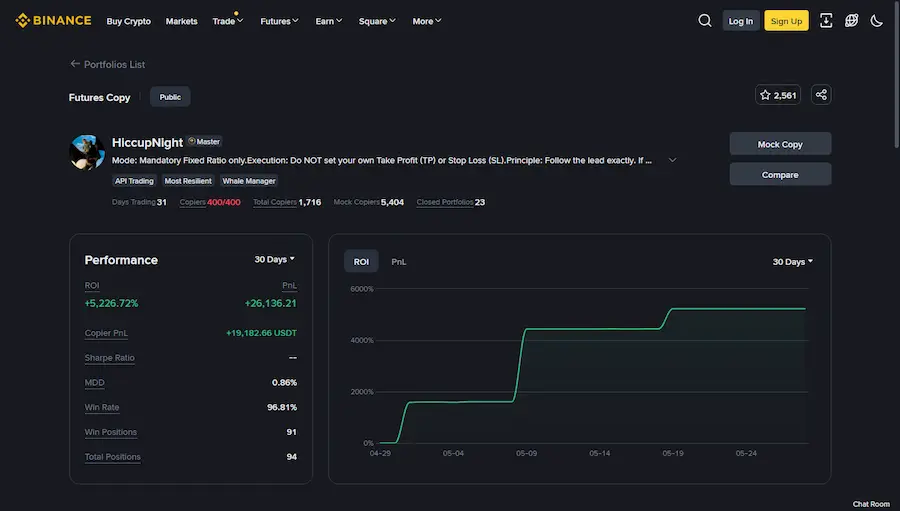Click the API Trading tag
This screenshot has height=511, width=900.
[134, 181]
